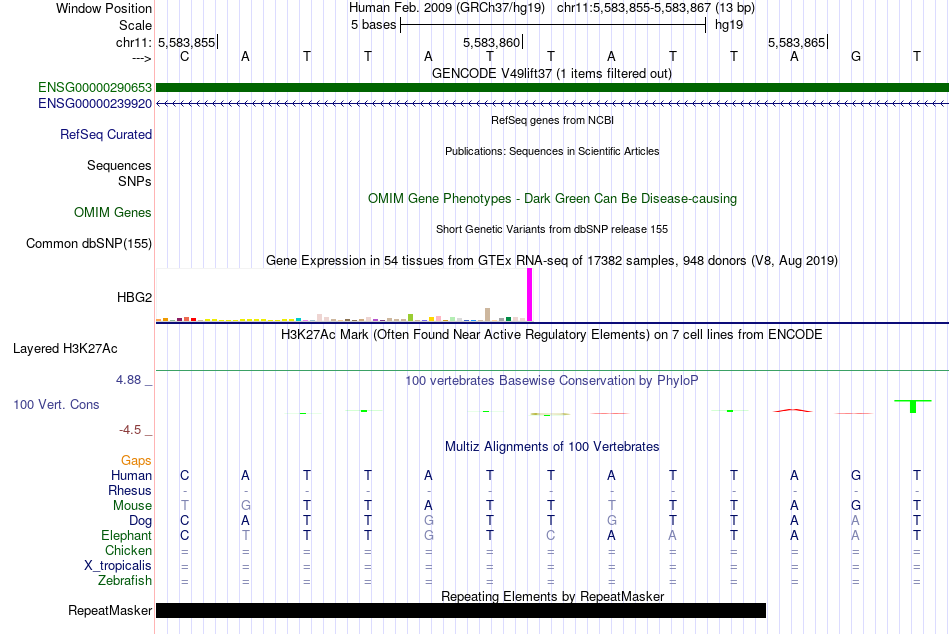Screen dimensions: 950x634
Task: Click the large green PhyloP conservation bar
Action: (x=913, y=406)
